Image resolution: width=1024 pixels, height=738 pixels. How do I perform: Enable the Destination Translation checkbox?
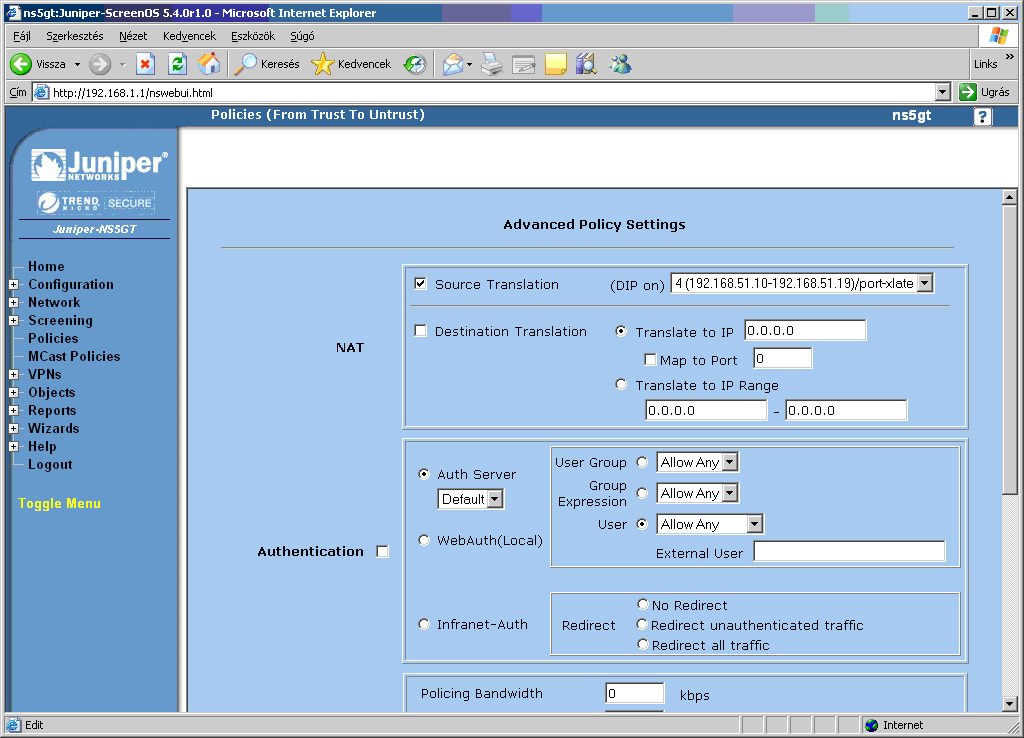pos(421,331)
